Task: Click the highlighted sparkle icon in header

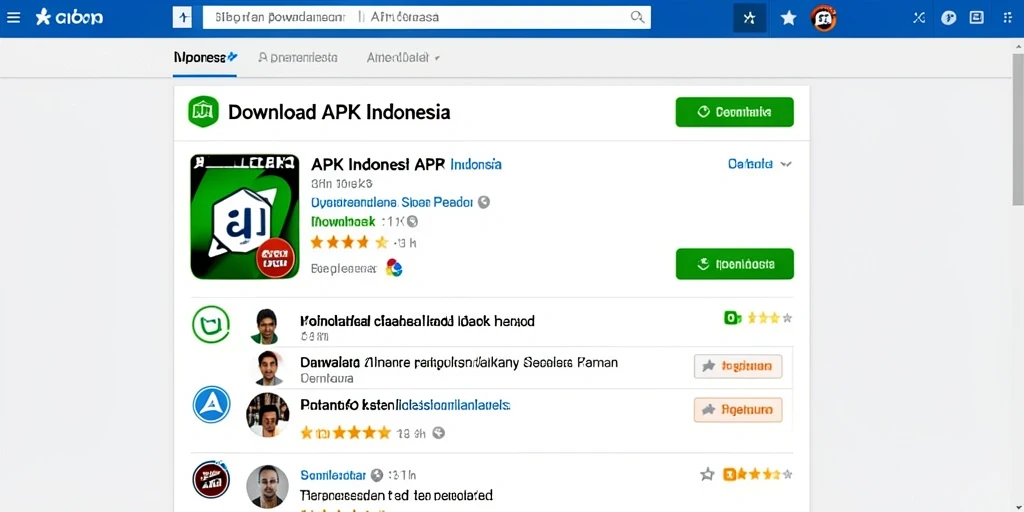Action: tap(750, 18)
